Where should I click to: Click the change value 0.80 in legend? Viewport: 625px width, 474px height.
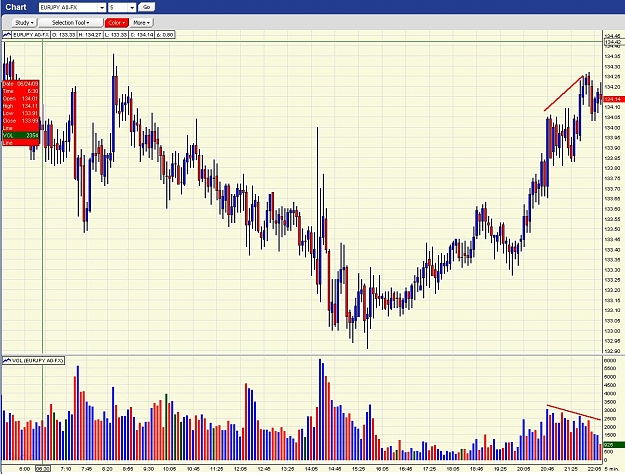(x=165, y=35)
